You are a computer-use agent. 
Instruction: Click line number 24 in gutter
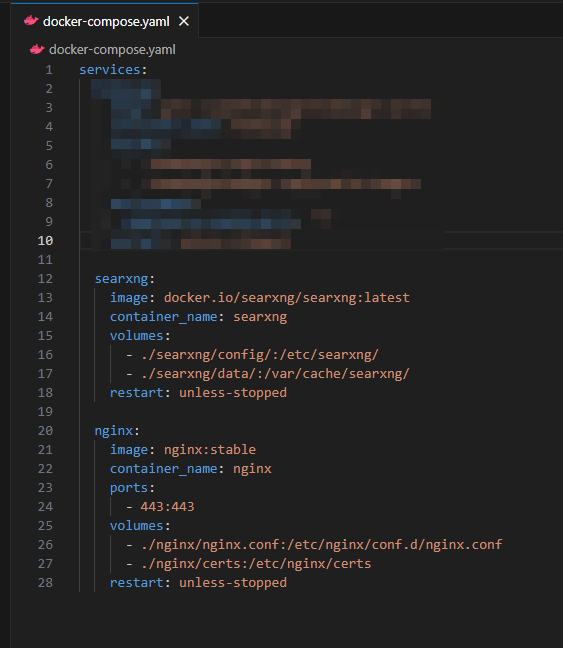coord(45,507)
